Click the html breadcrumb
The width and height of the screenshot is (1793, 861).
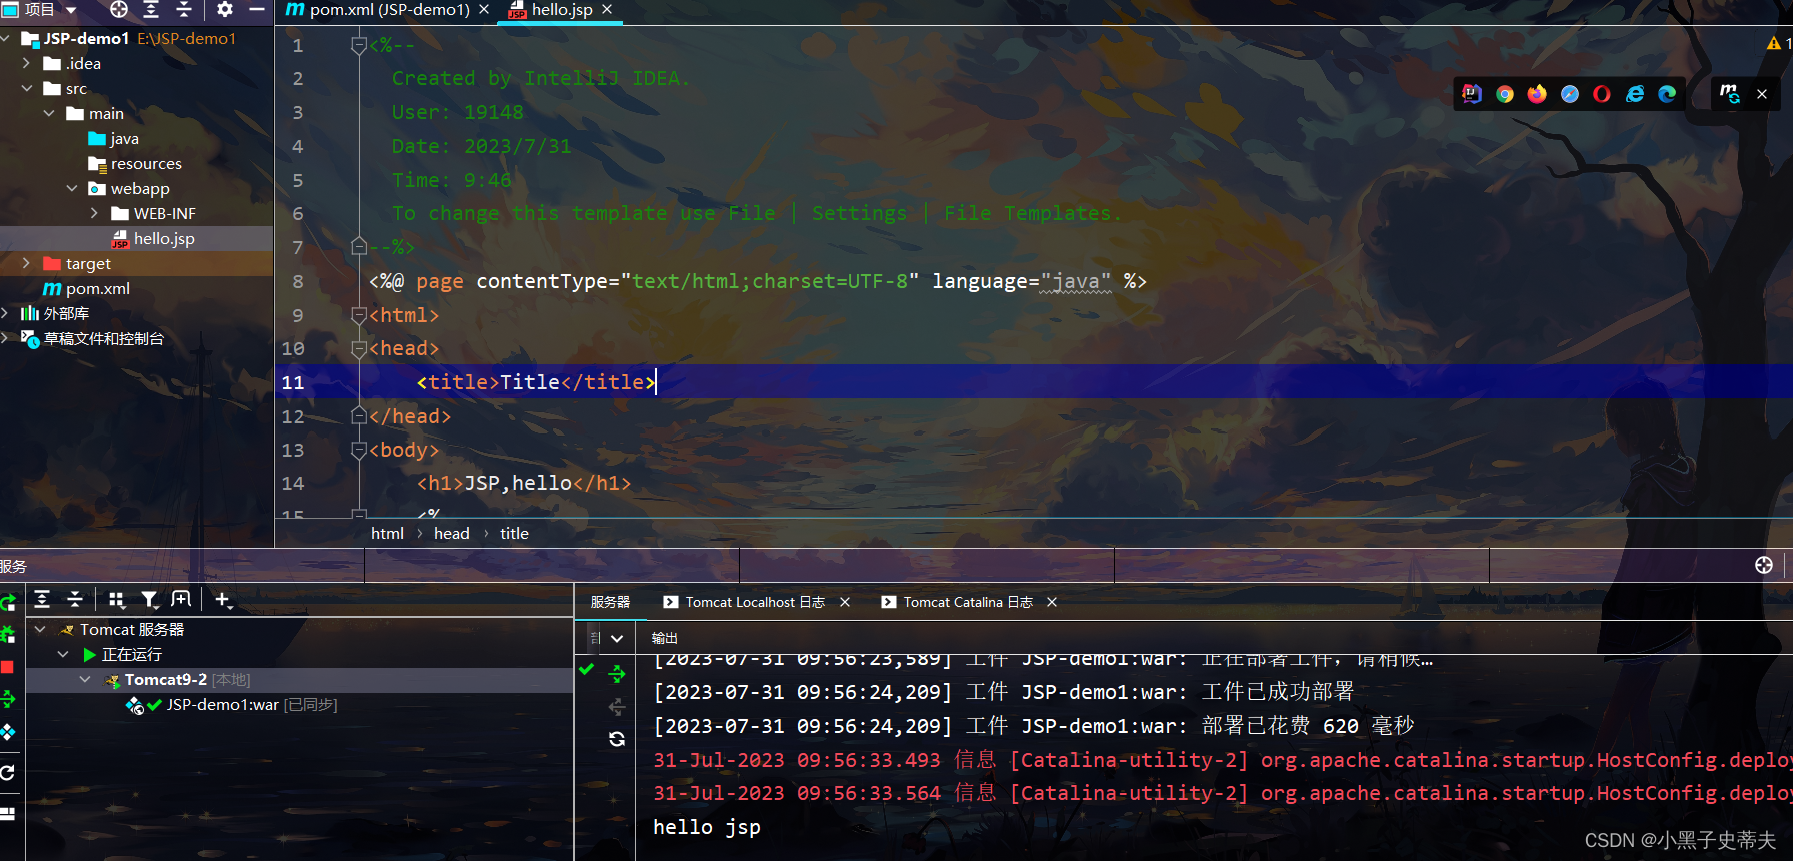pyautogui.click(x=387, y=533)
